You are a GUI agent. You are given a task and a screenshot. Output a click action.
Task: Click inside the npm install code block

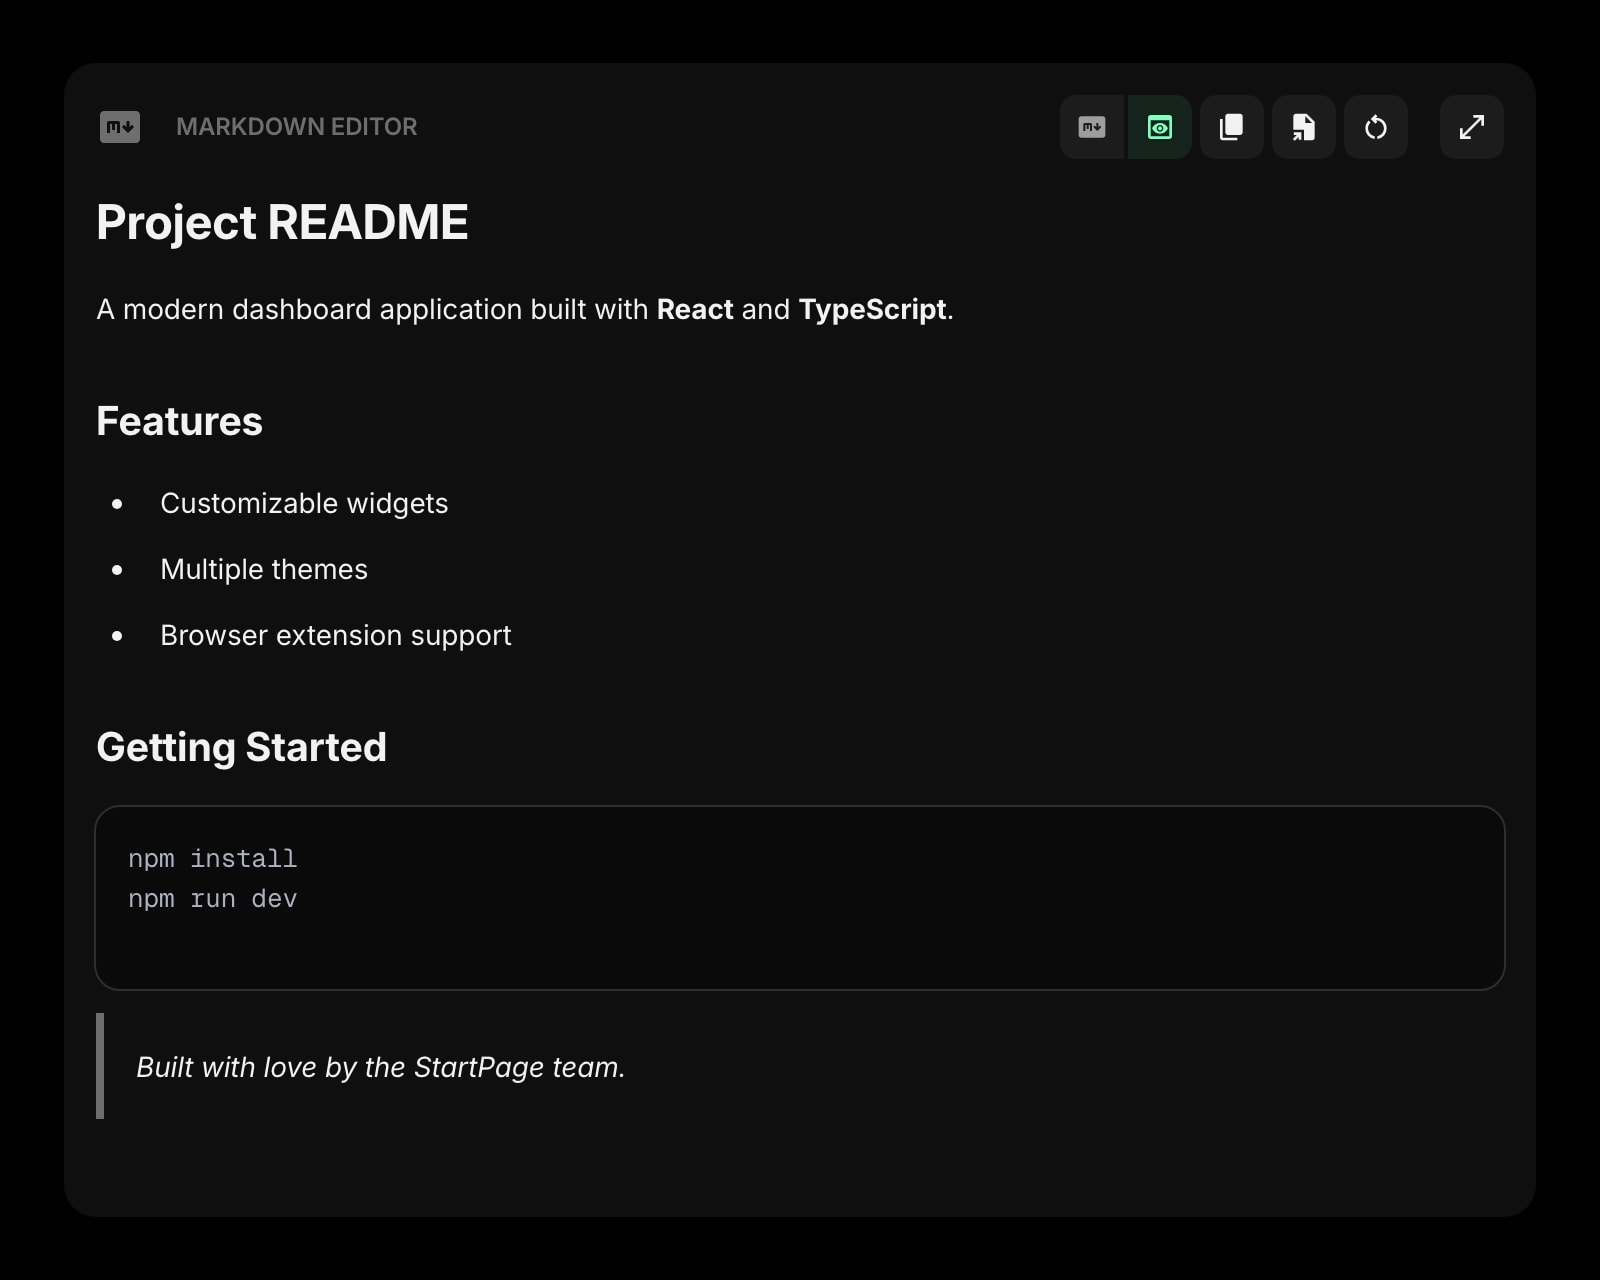pyautogui.click(x=211, y=858)
